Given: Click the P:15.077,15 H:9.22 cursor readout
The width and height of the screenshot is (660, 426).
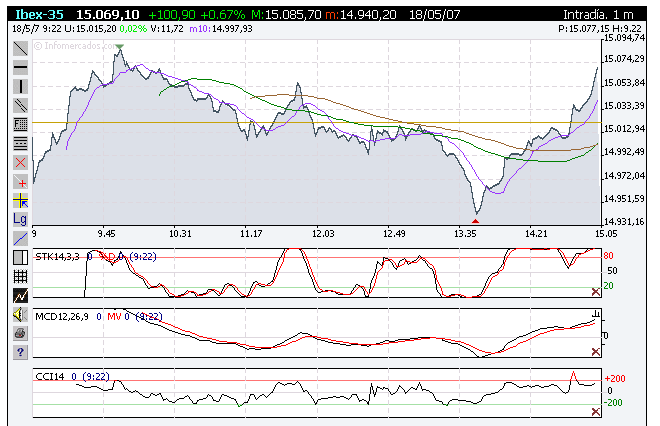Looking at the screenshot, I should tap(600, 29).
